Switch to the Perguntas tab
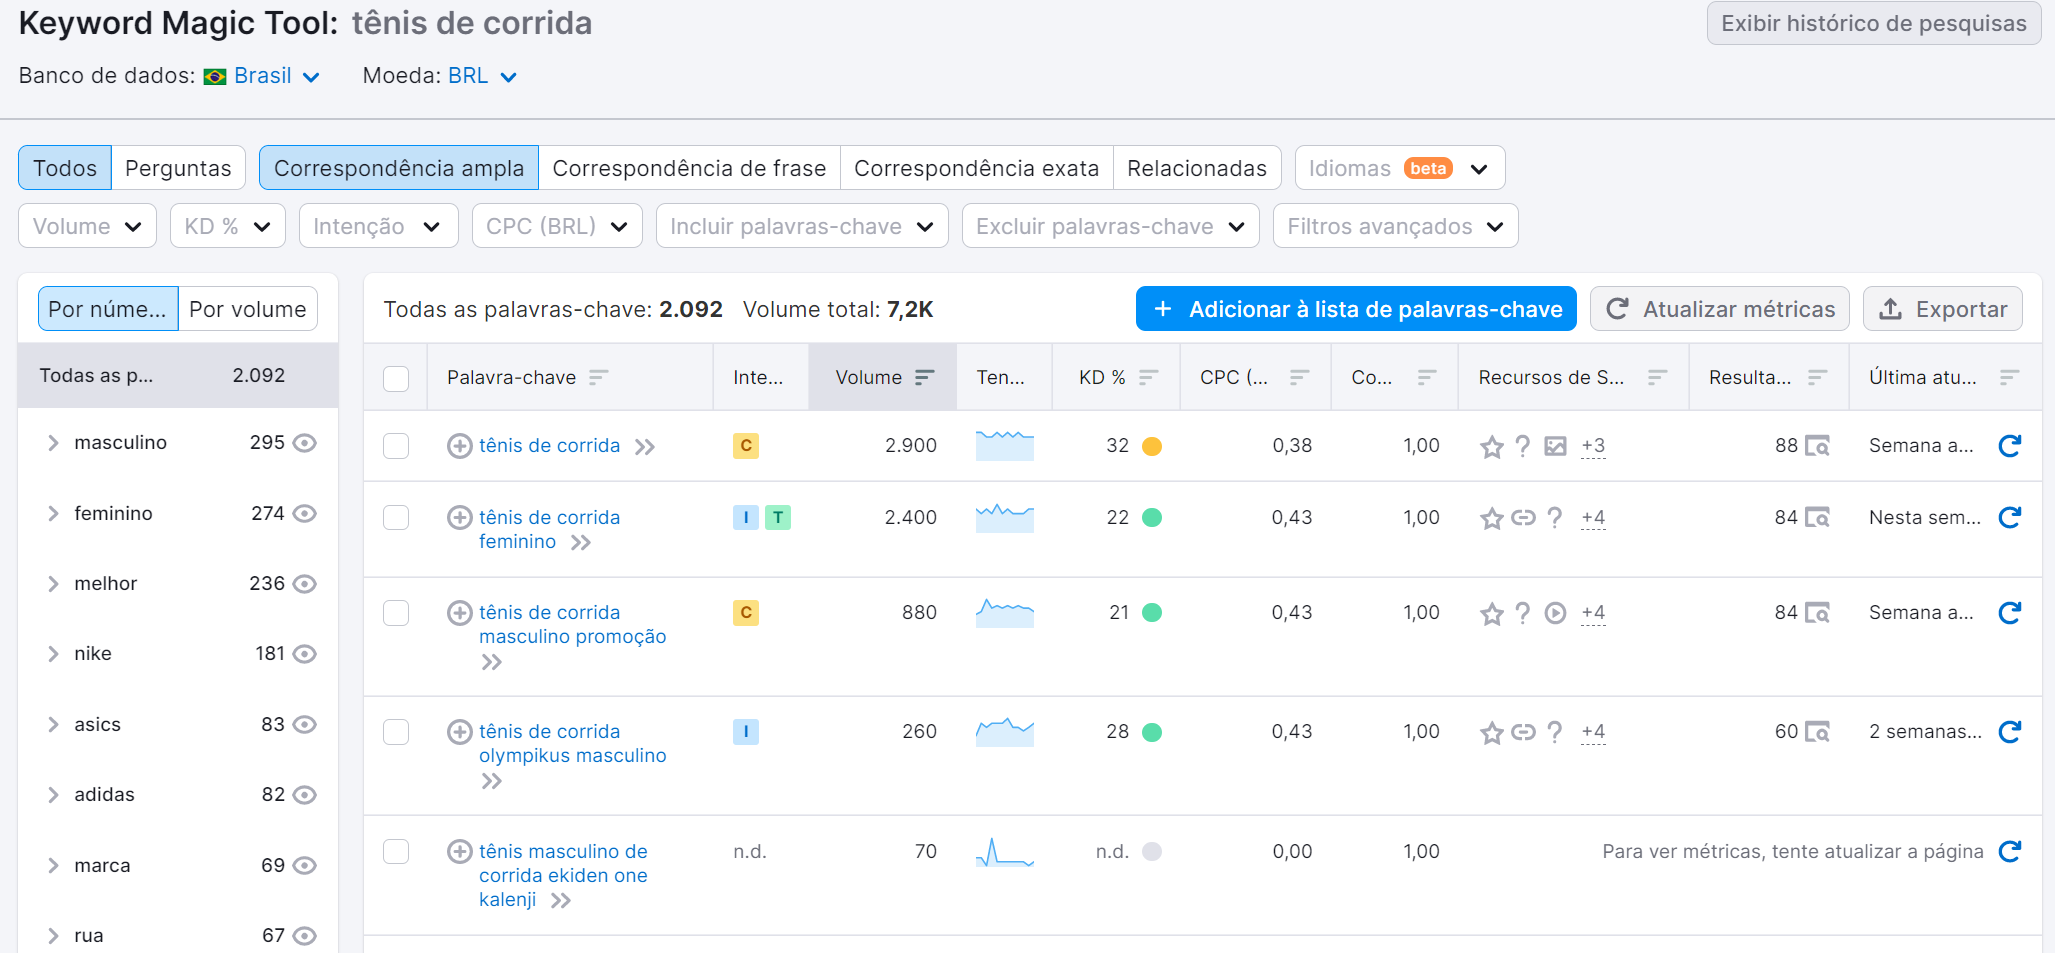Viewport: 2055px width, 953px height. point(178,167)
